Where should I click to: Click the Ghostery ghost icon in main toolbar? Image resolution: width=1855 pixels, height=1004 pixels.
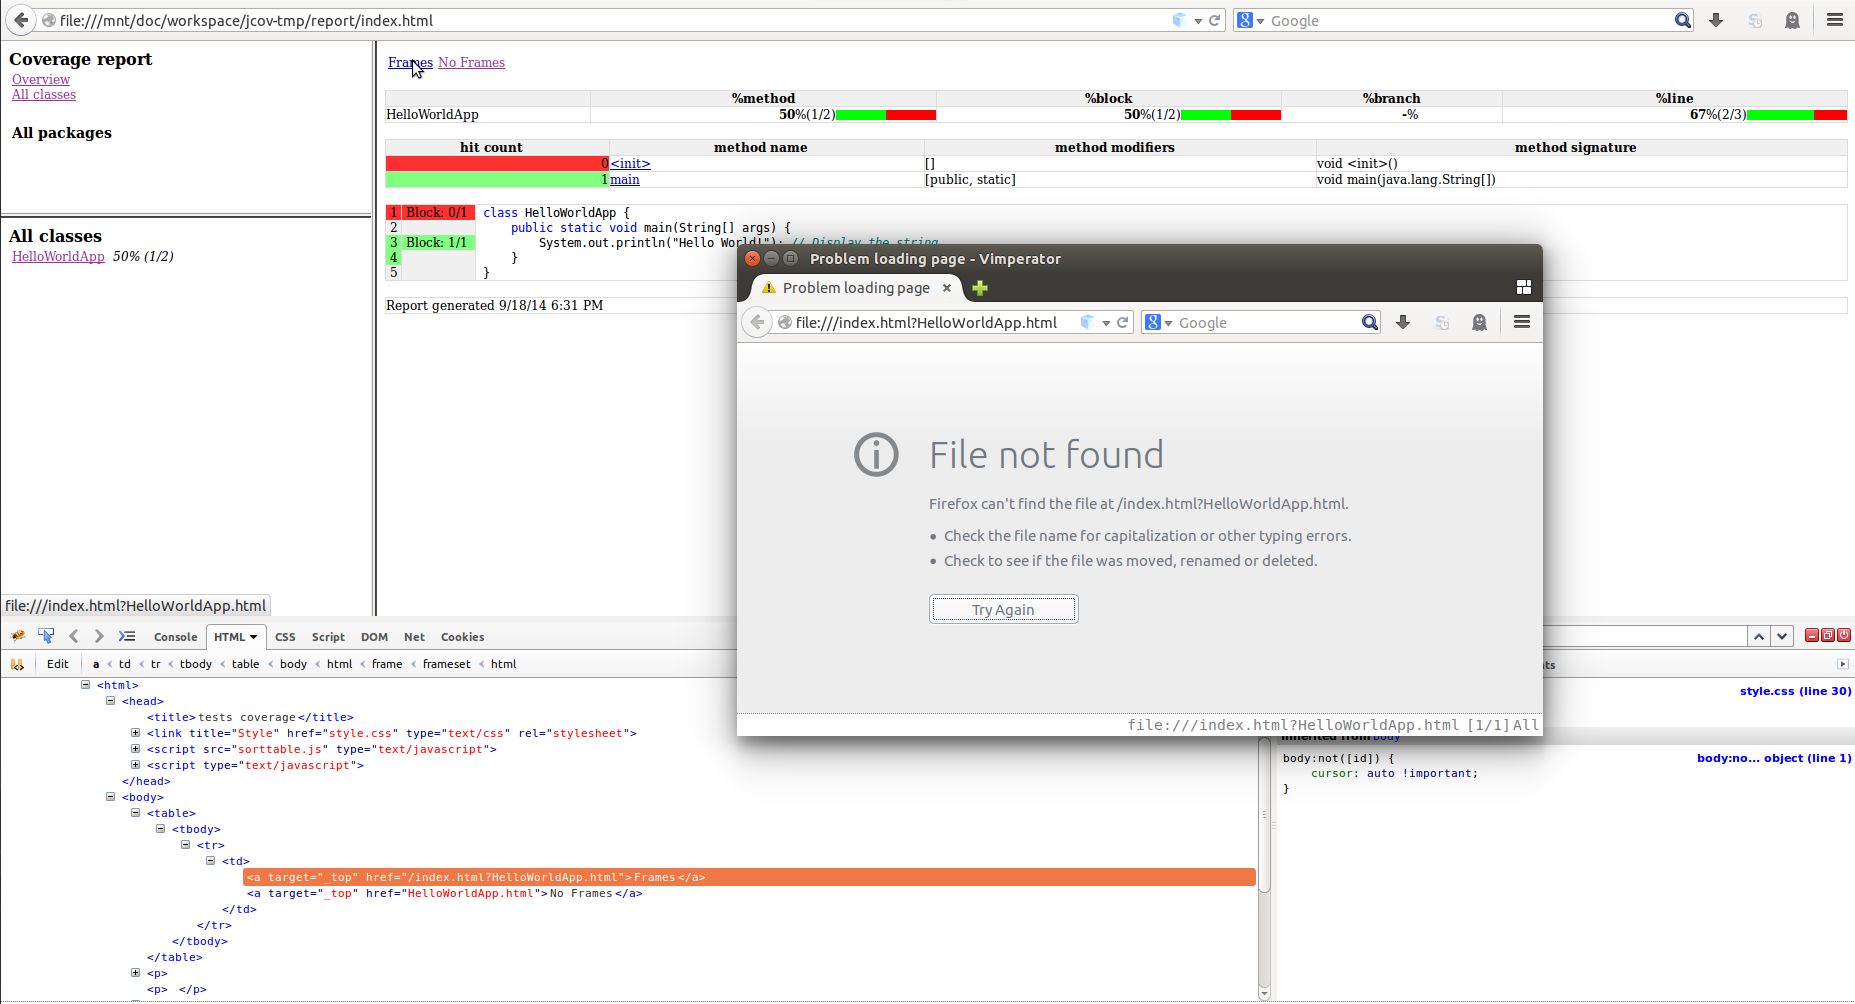[1792, 20]
